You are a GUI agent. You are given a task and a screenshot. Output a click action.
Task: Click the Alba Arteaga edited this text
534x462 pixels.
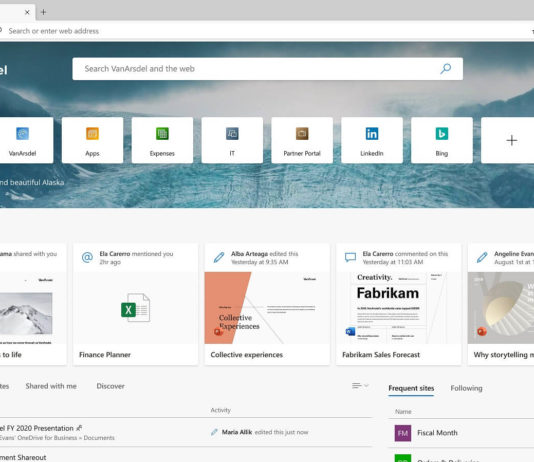264,254
